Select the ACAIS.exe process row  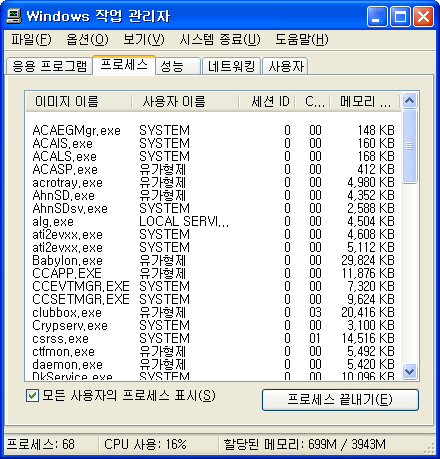click(213, 143)
